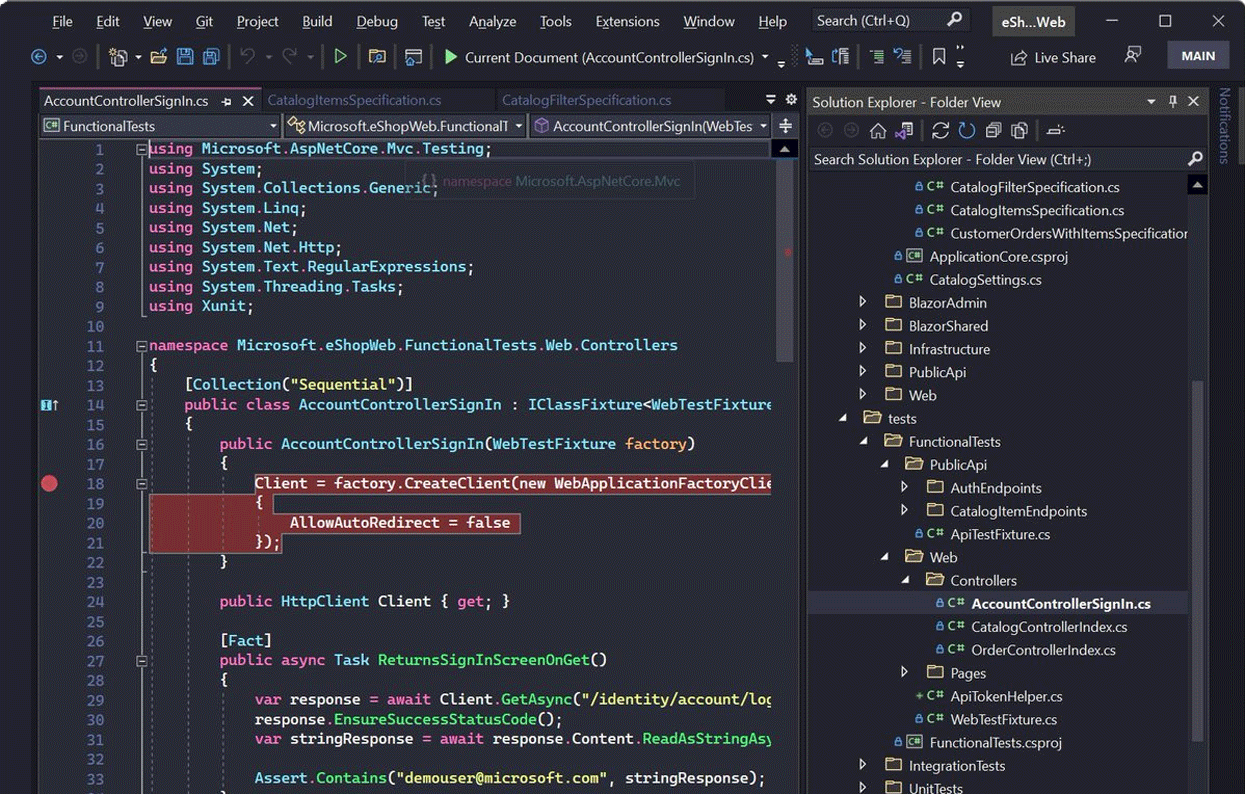Open the document tabs overflow dropdown
Image resolution: width=1245 pixels, height=794 pixels.
pyautogui.click(x=771, y=100)
